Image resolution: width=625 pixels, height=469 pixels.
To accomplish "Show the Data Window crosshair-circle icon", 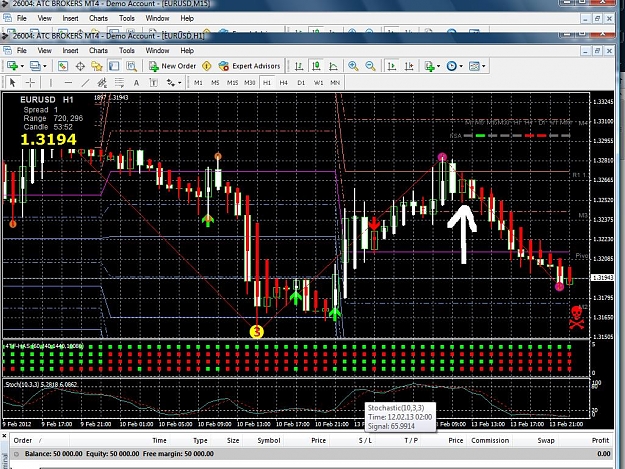I will [x=80, y=66].
